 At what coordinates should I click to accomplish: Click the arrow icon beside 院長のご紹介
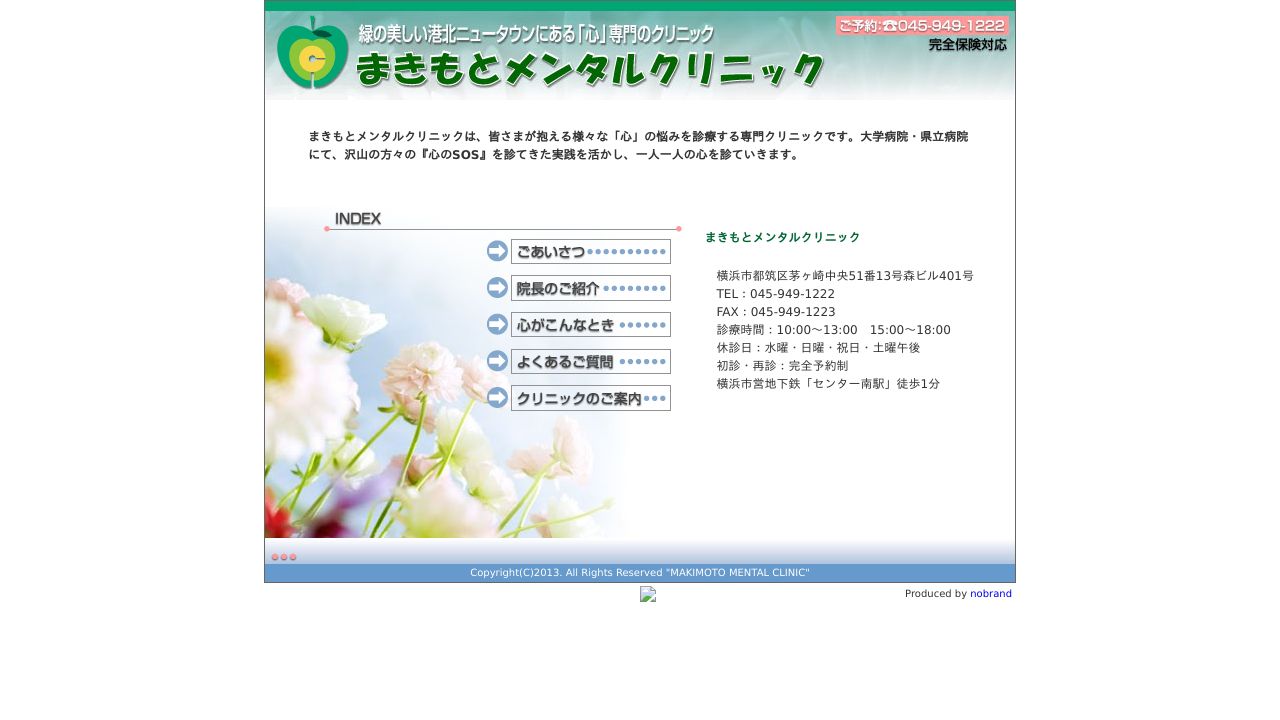pos(497,288)
